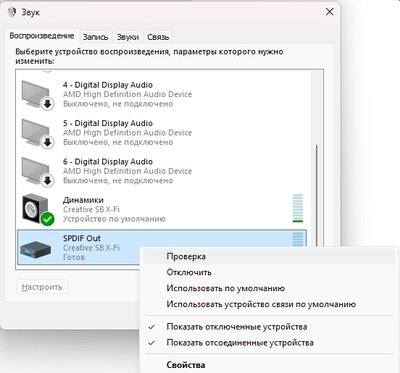Click Creative SB X-Fi under Динамики
This screenshot has height=373, width=400.
coord(91,210)
